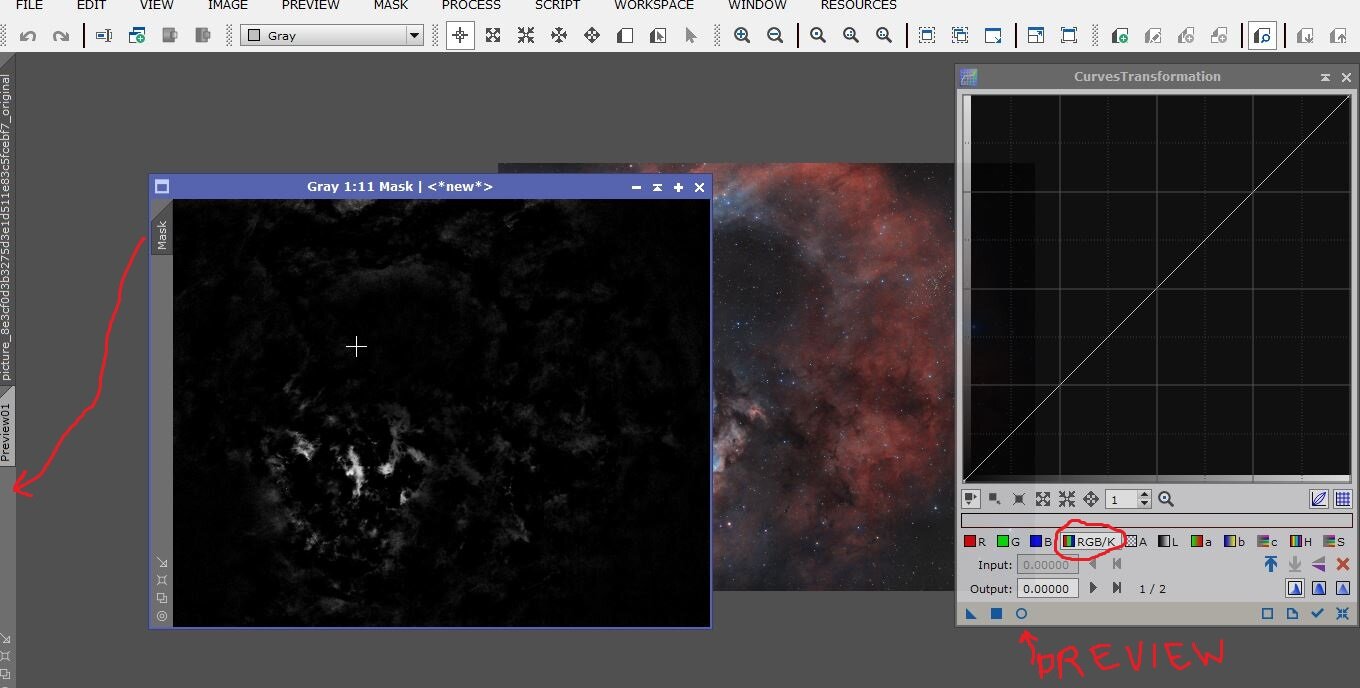
Task: Click the curve zoom magnifier icon
Action: (1165, 499)
